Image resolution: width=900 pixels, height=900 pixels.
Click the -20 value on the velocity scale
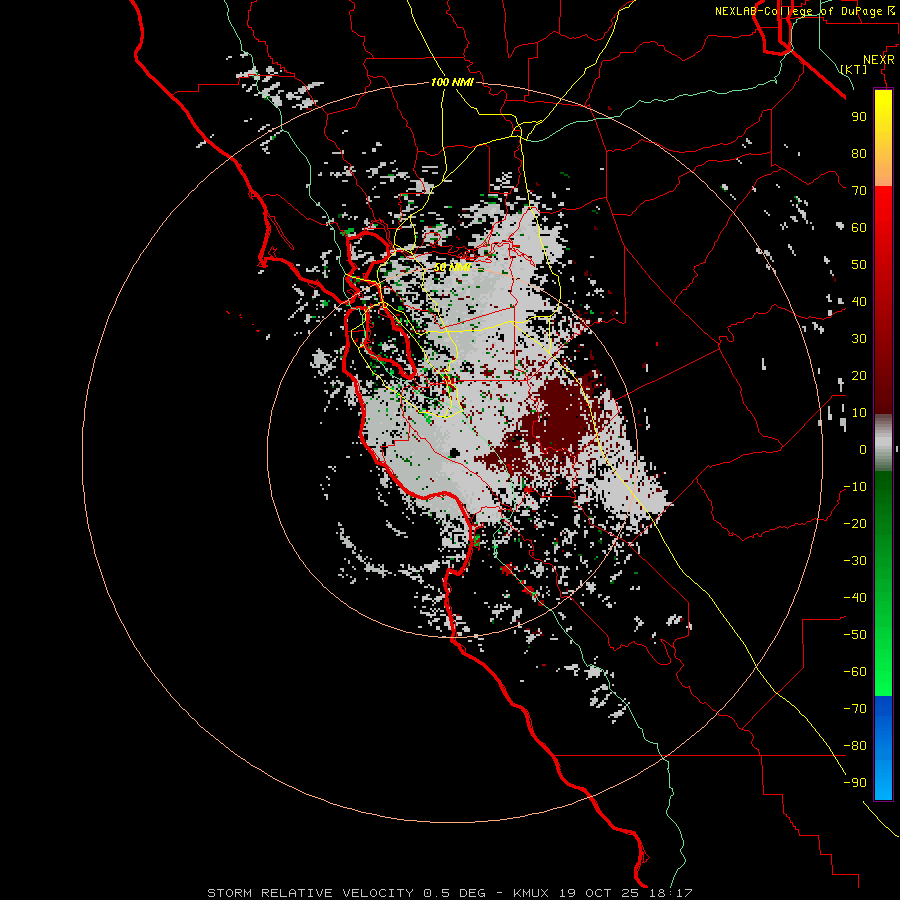[855, 523]
